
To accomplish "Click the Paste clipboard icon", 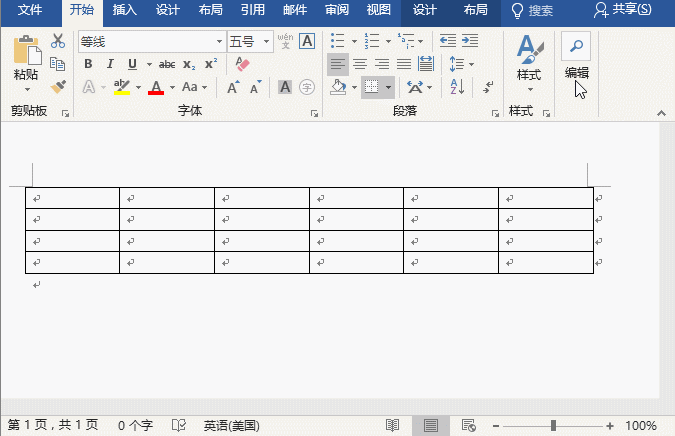I will point(27,51).
